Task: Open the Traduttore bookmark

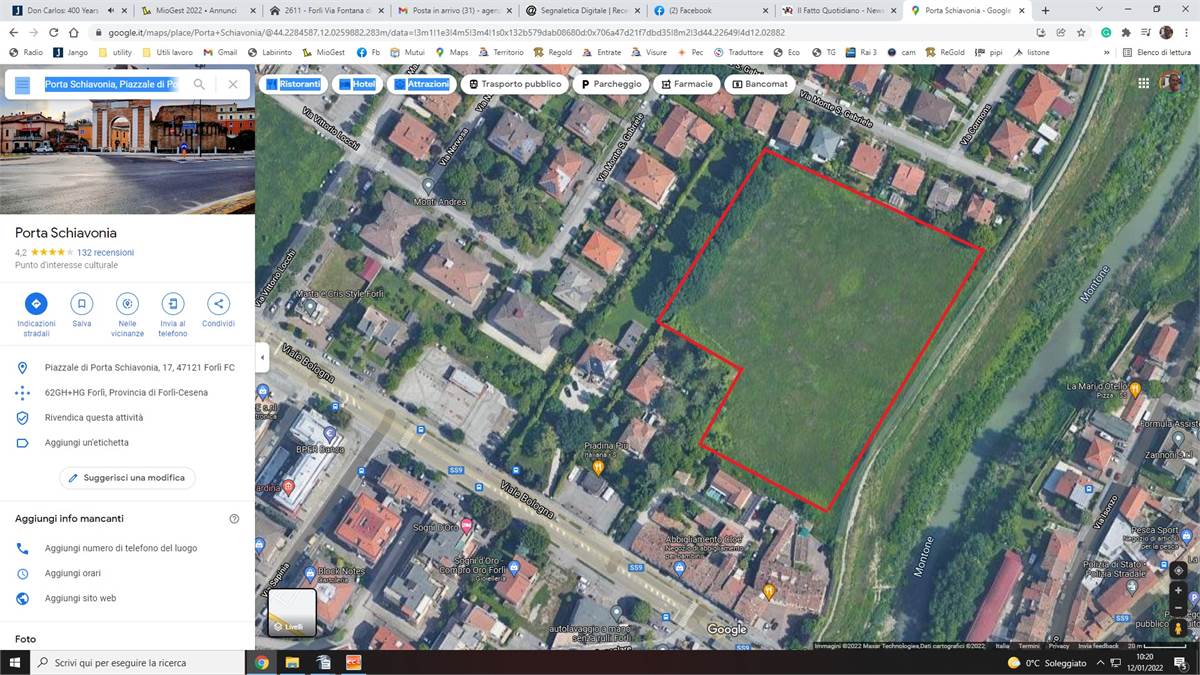Action: tap(739, 52)
